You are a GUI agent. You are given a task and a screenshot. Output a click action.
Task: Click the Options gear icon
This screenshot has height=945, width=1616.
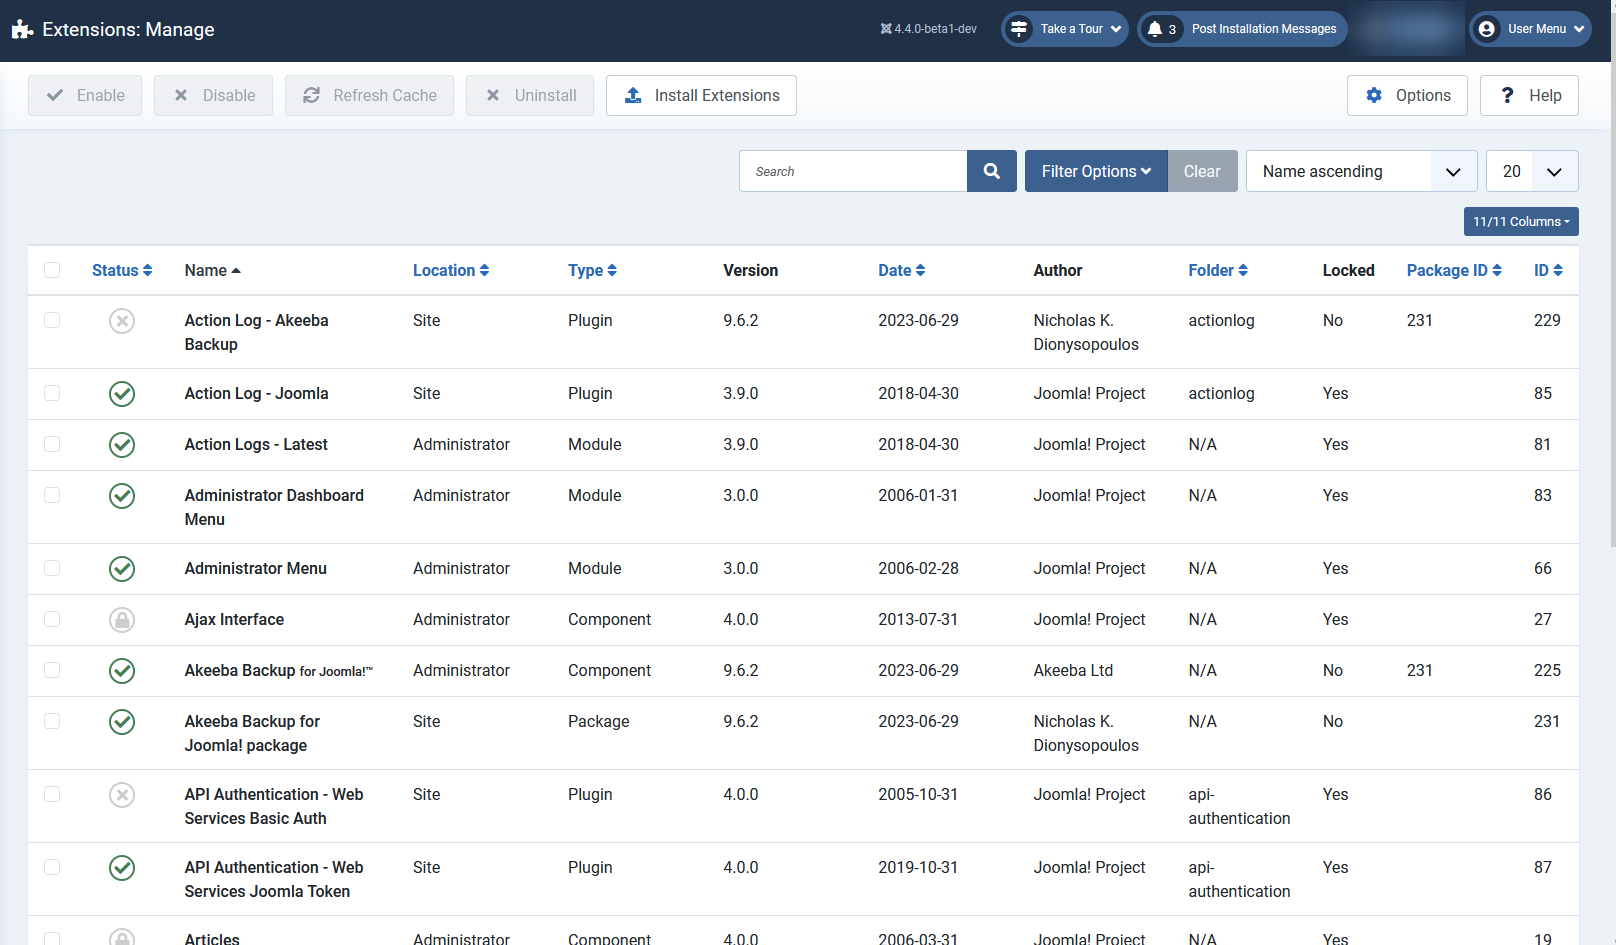1375,95
